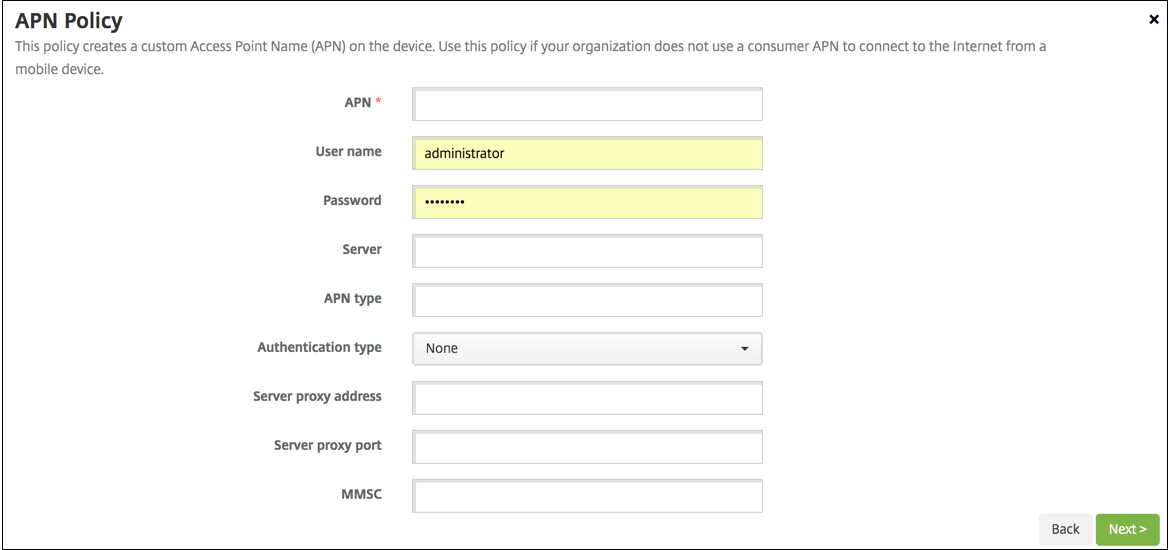Click the APN field label
This screenshot has width=1172, height=550.
click(358, 103)
